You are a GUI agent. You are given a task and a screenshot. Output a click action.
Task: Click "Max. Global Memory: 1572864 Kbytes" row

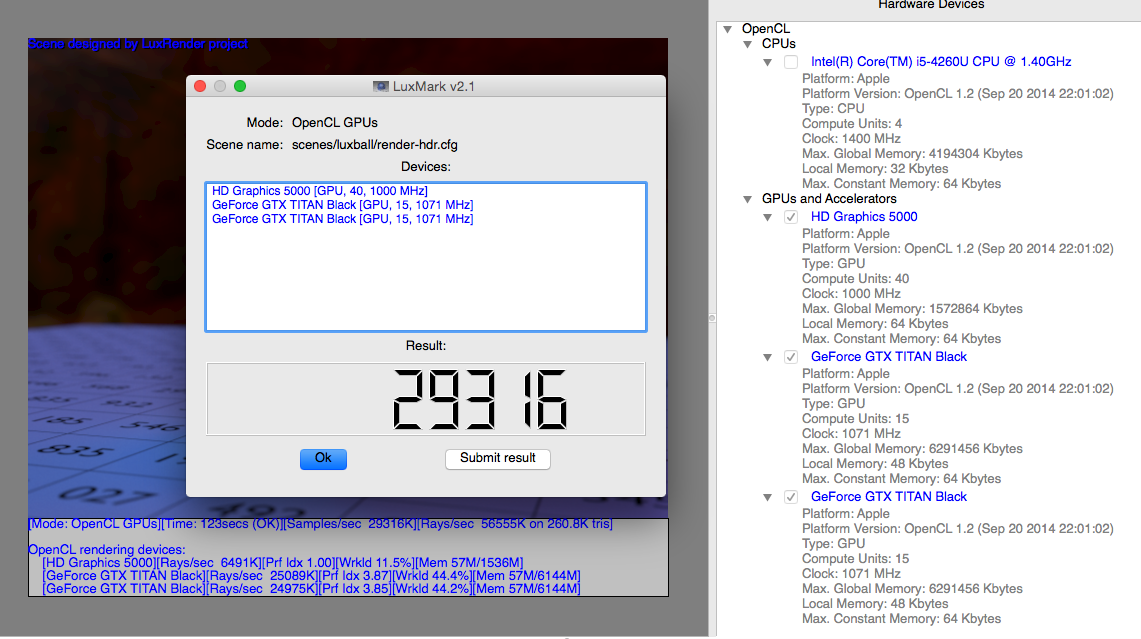(x=912, y=309)
